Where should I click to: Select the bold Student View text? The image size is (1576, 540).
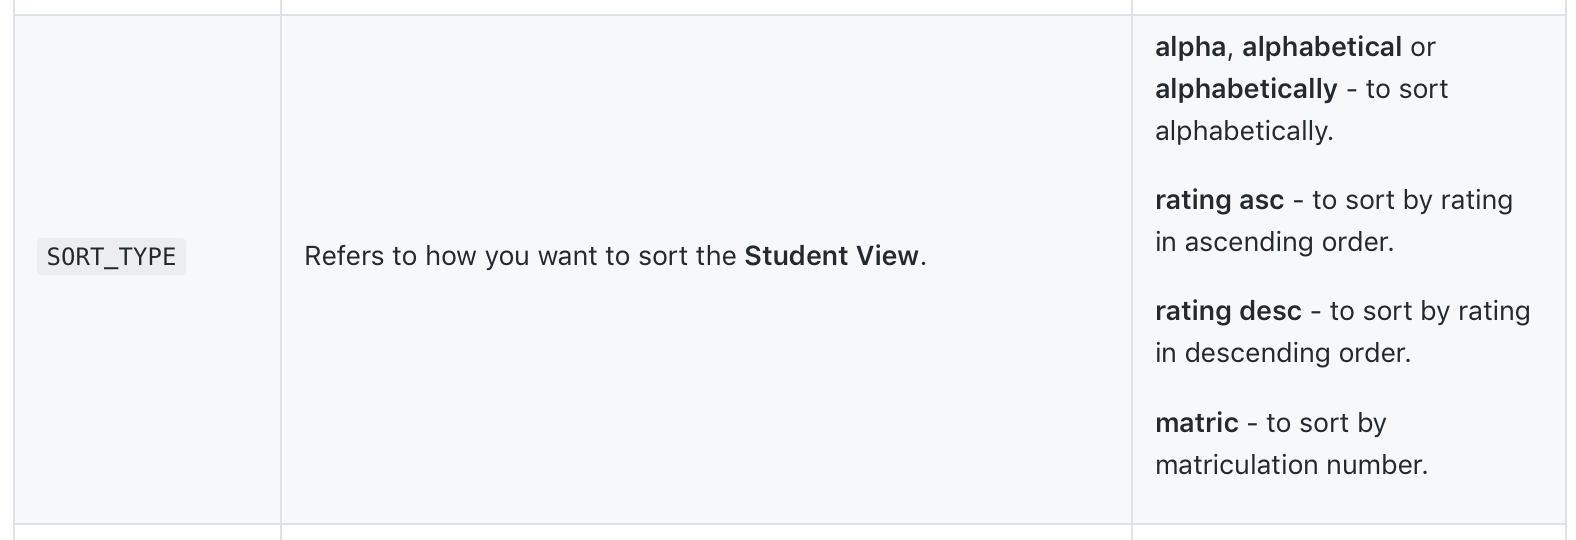click(x=831, y=256)
